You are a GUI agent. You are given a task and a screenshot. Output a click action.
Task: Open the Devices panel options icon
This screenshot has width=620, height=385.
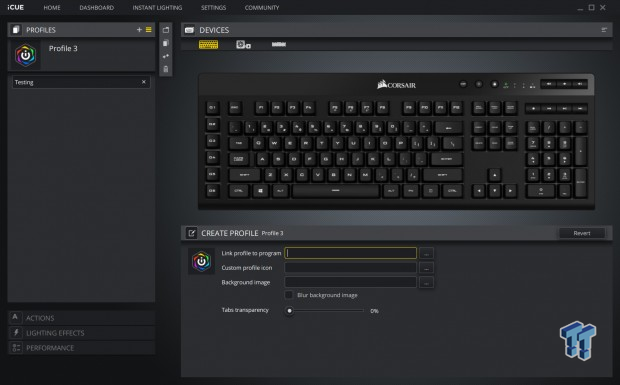(x=604, y=30)
